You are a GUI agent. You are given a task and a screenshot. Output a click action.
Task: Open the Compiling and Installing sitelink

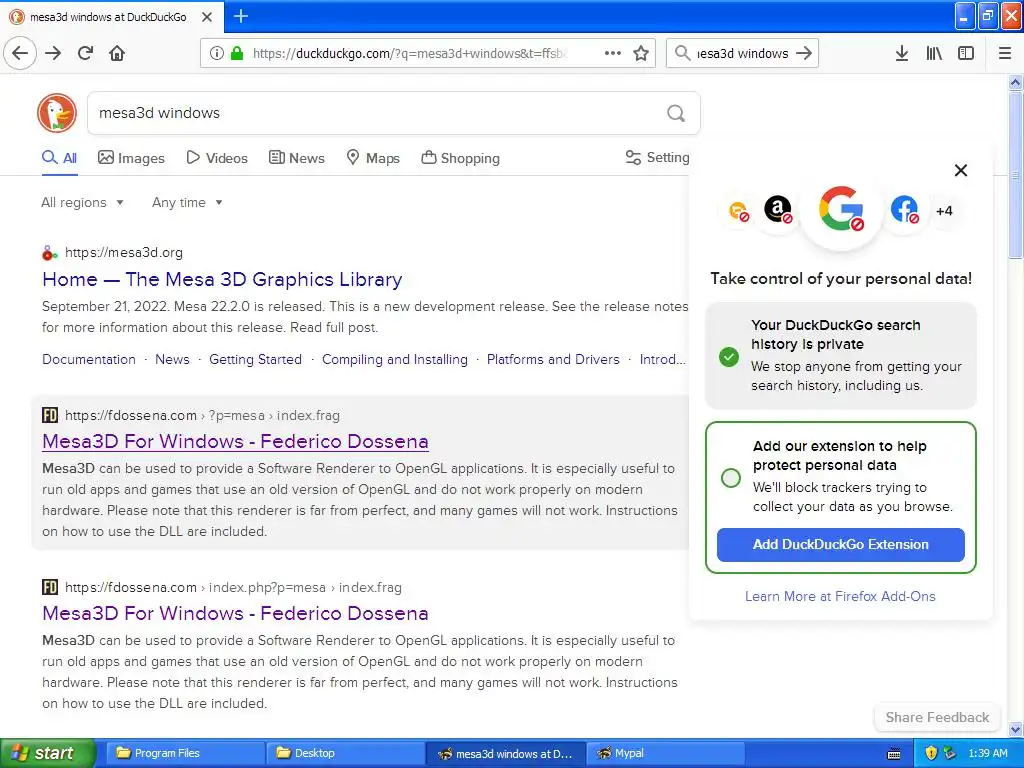pyautogui.click(x=394, y=359)
